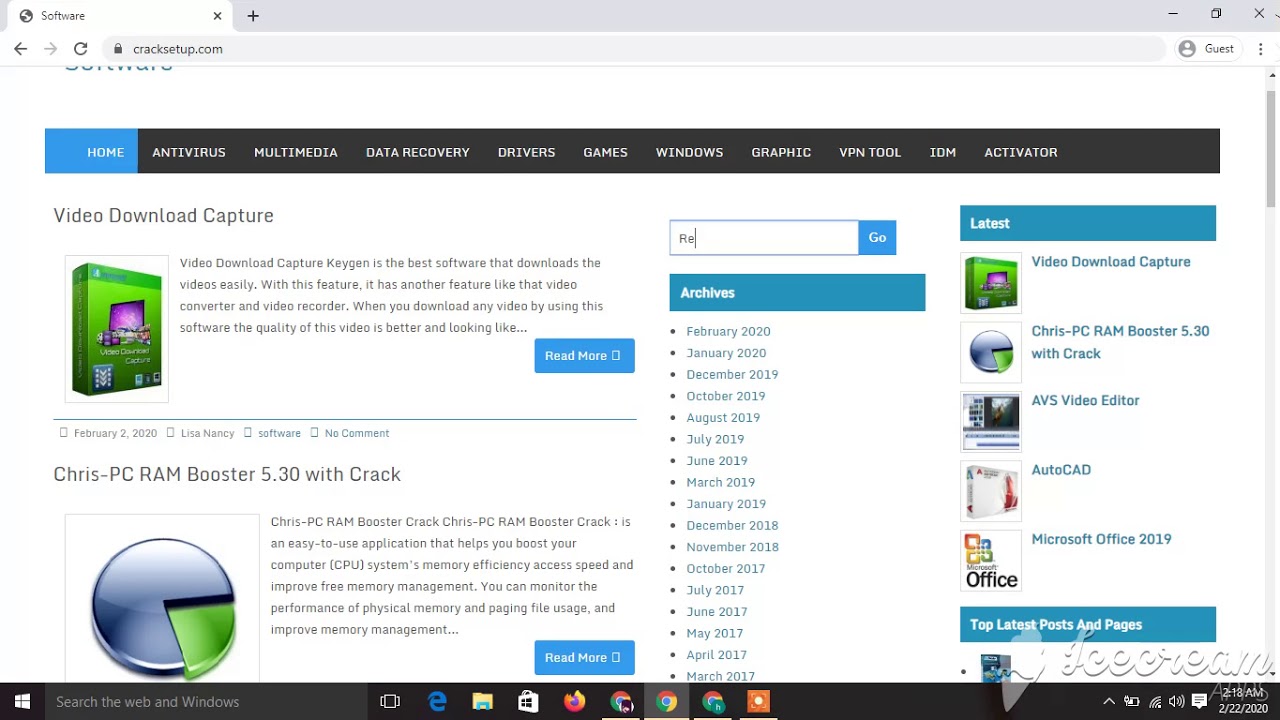This screenshot has width=1280, height=720.
Task: Open author Lisa Nancy's link
Action: tap(207, 433)
